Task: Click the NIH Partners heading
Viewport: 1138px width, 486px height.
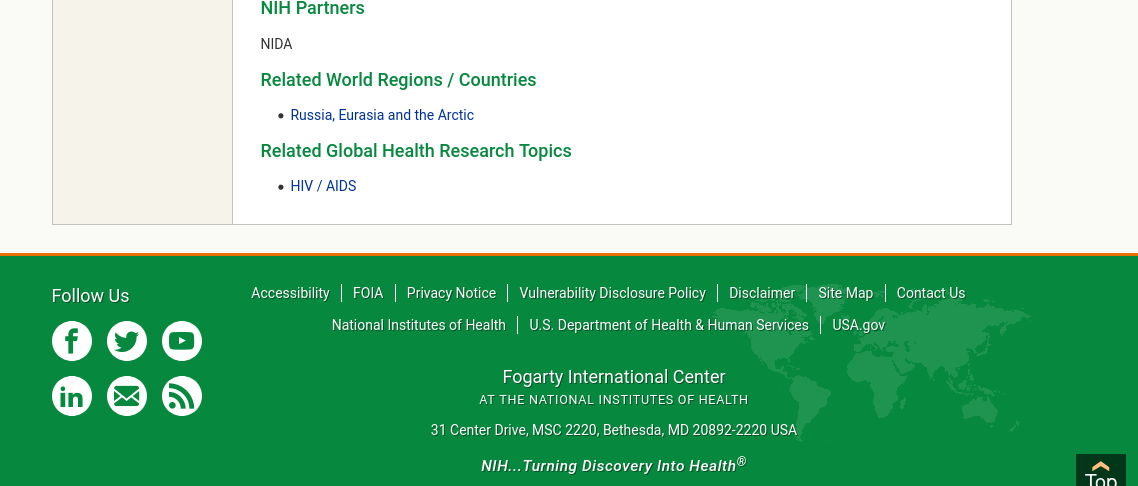Action: [313, 9]
